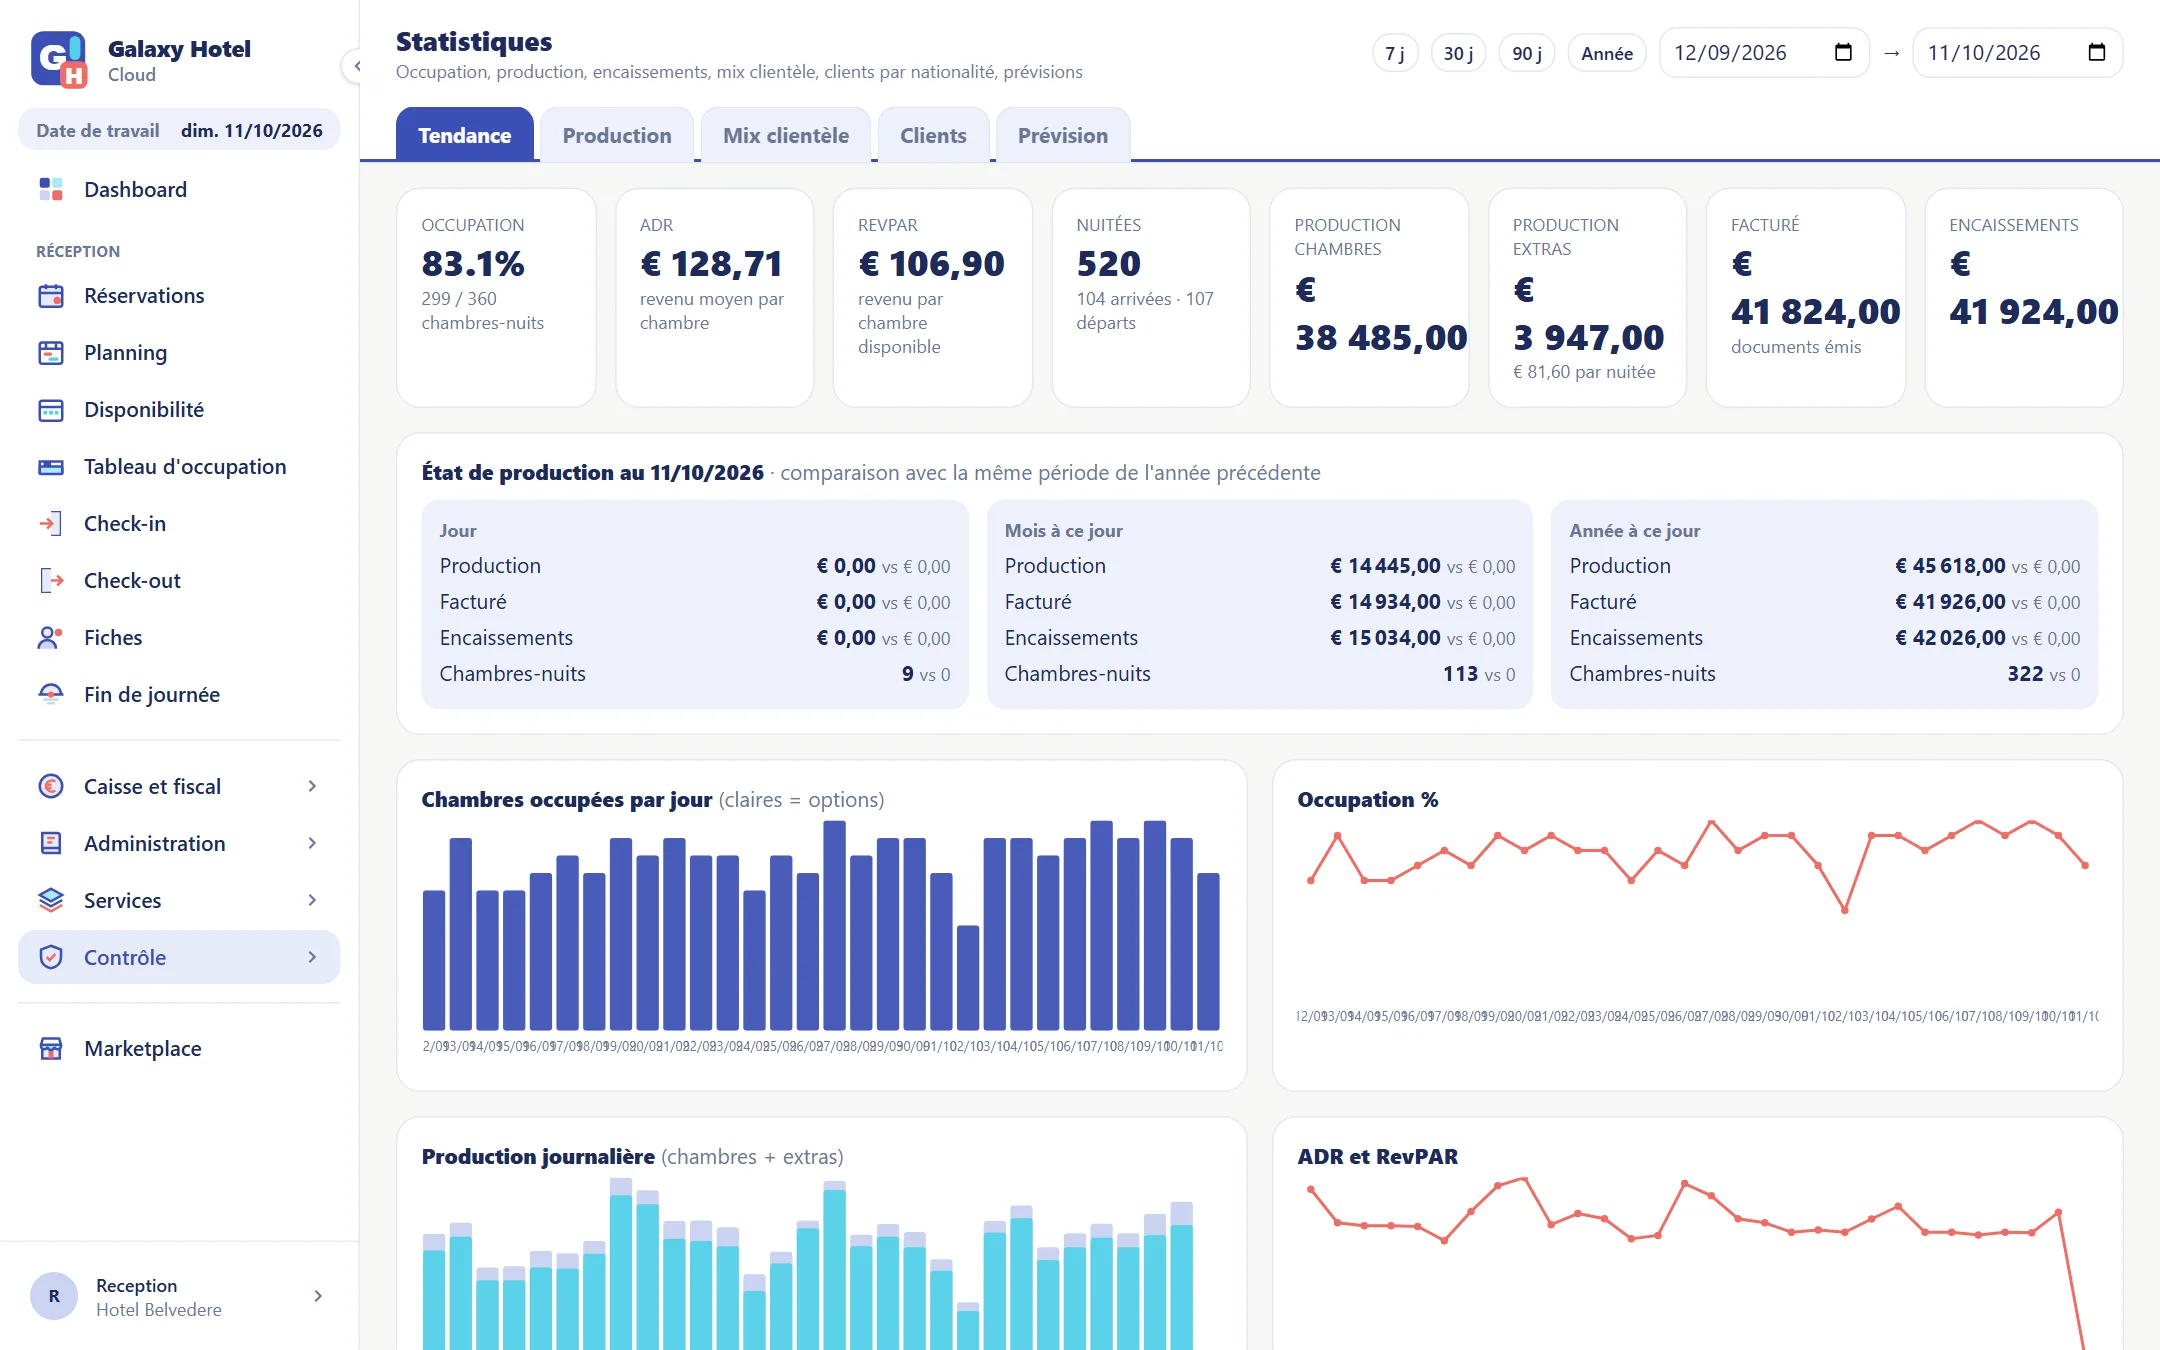
Task: Select the 7 j period button
Action: click(1395, 53)
